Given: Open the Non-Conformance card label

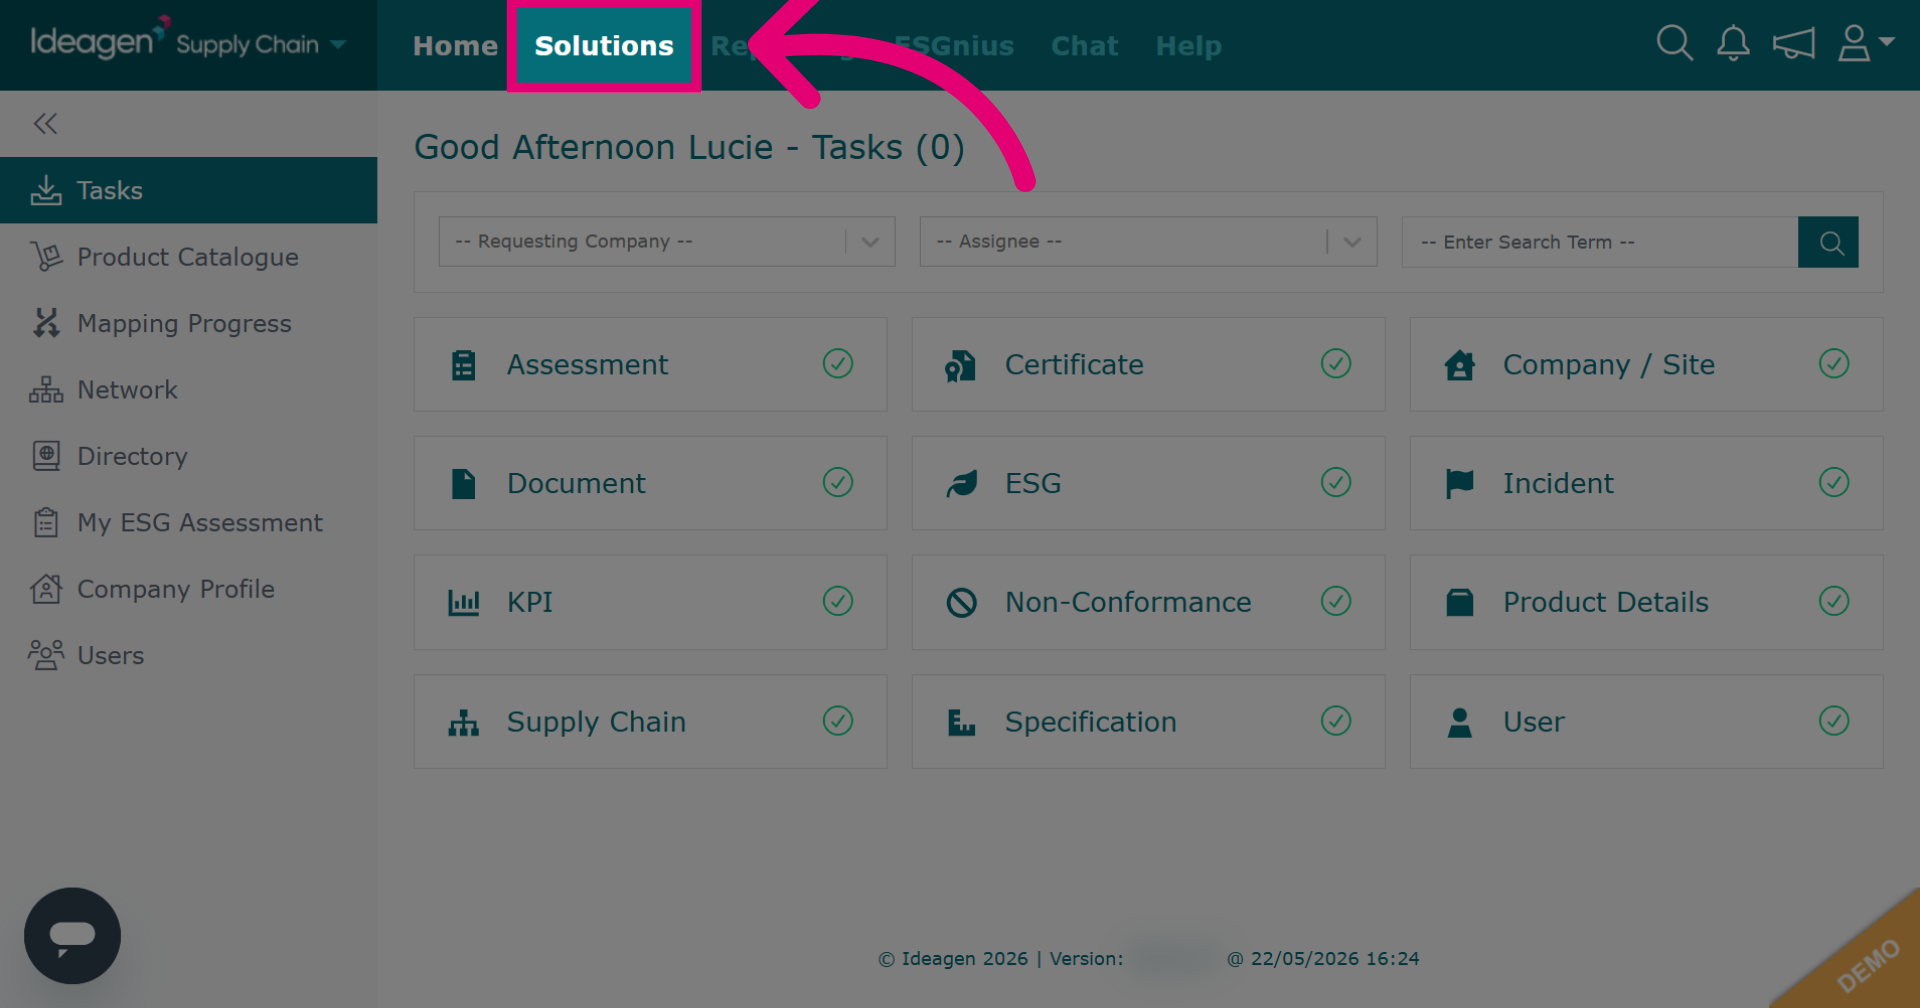Looking at the screenshot, I should point(1128,602).
